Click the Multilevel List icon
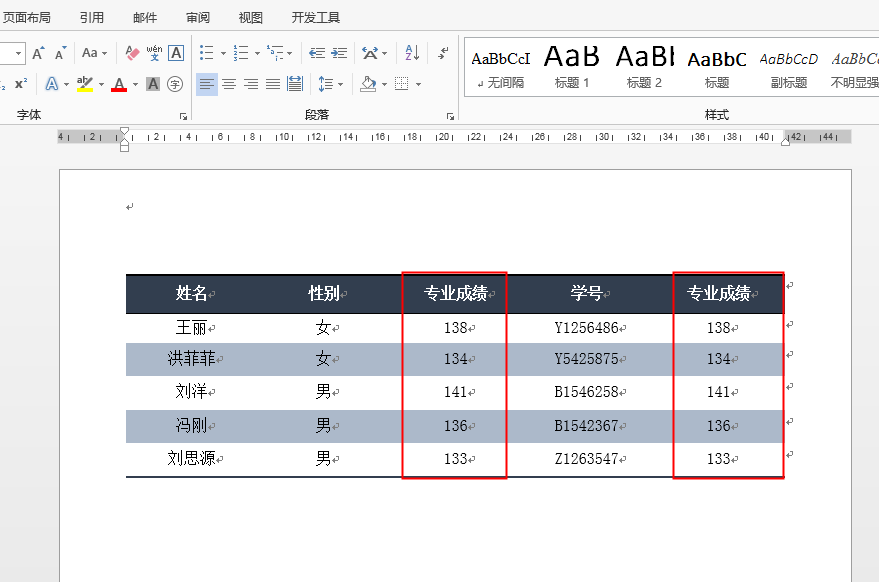The height and width of the screenshot is (582, 879). 275,53
